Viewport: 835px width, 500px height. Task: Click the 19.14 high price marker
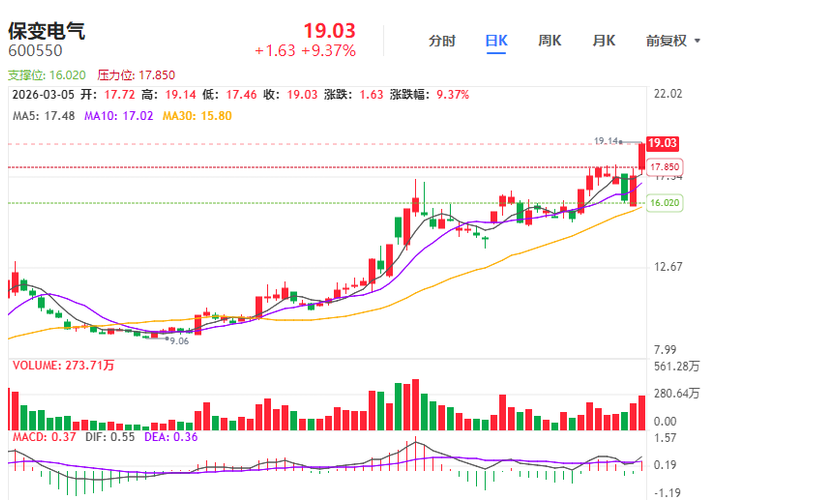pyautogui.click(x=606, y=141)
